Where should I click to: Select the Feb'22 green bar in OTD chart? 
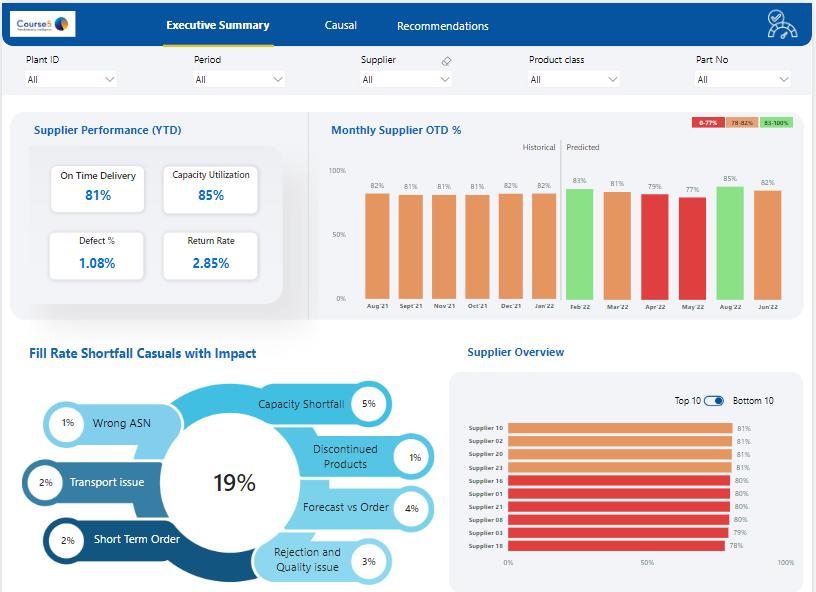[580, 244]
